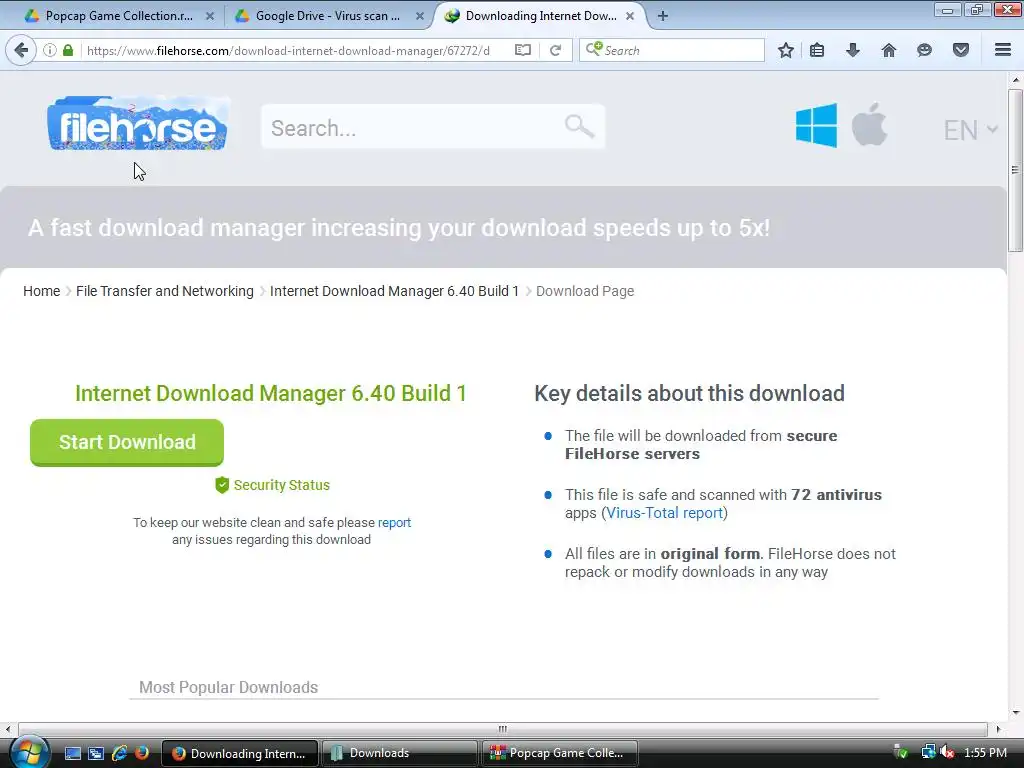Open Popcap Game Colle... taskbar window
Viewport: 1024px width, 768px height.
click(560, 753)
